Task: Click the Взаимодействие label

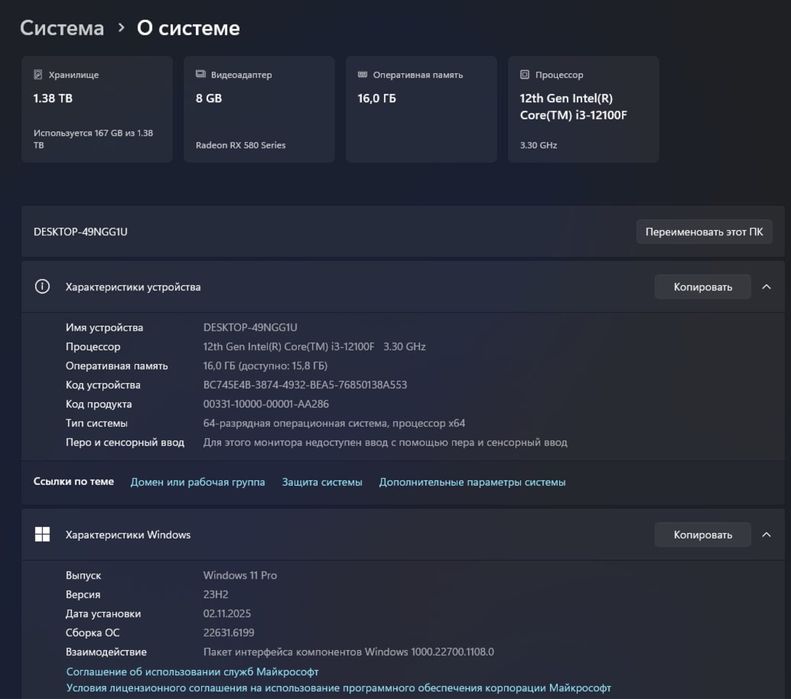Action: click(x=106, y=652)
